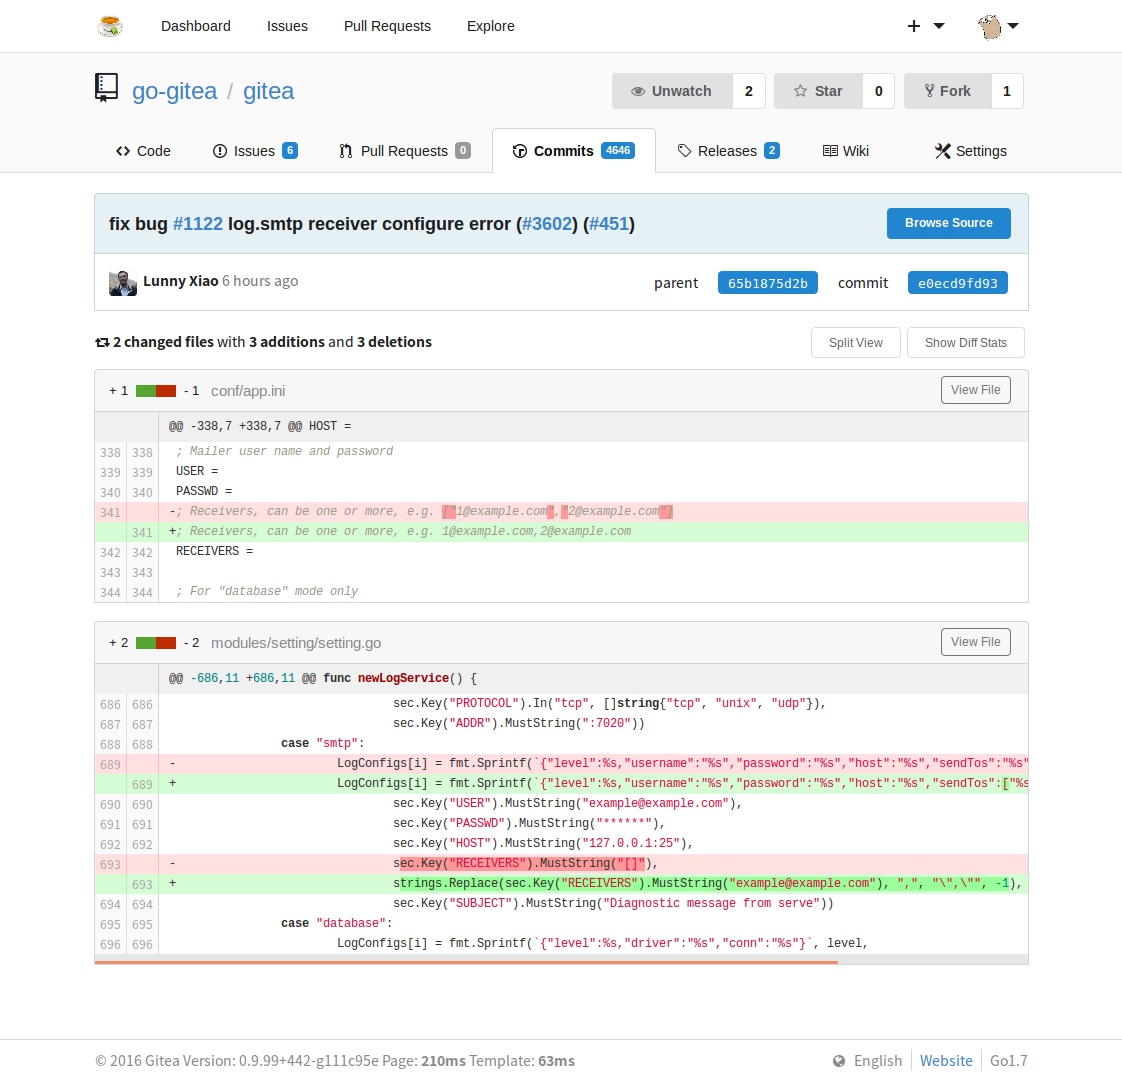Show the forks count 1
The image size is (1122, 1079).
click(1007, 91)
